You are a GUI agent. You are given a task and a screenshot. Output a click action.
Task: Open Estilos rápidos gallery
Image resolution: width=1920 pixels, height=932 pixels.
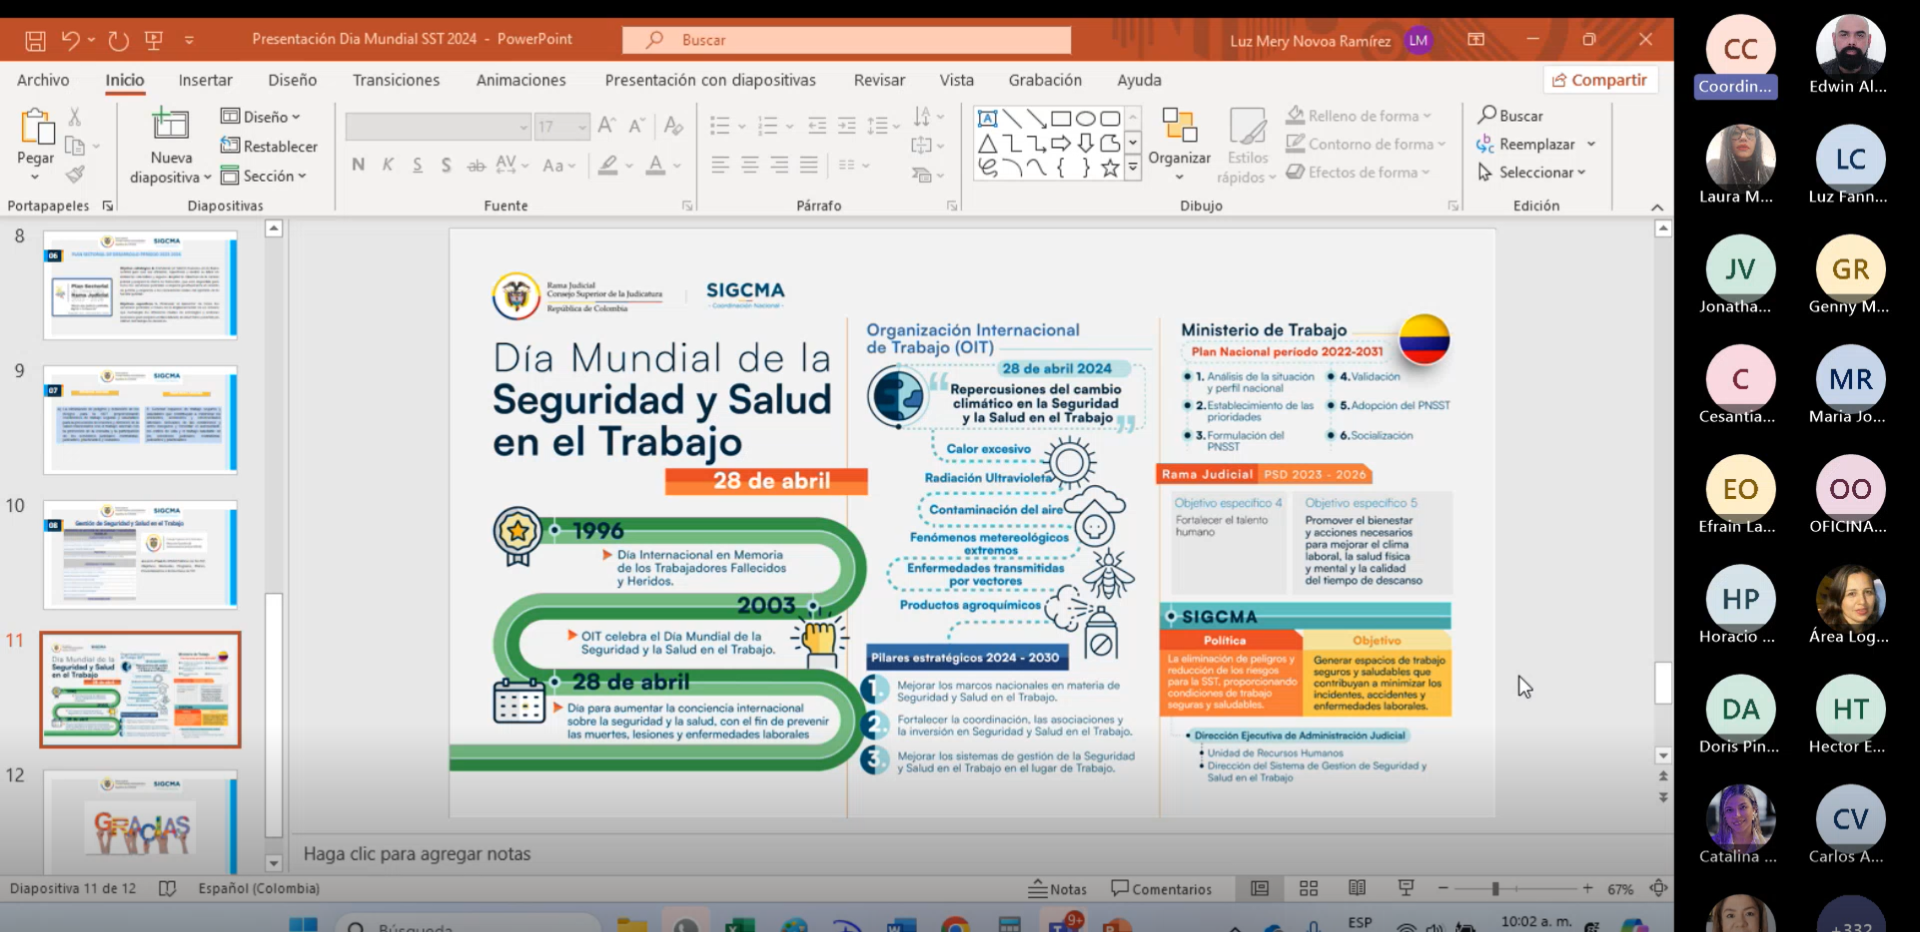[1247, 148]
